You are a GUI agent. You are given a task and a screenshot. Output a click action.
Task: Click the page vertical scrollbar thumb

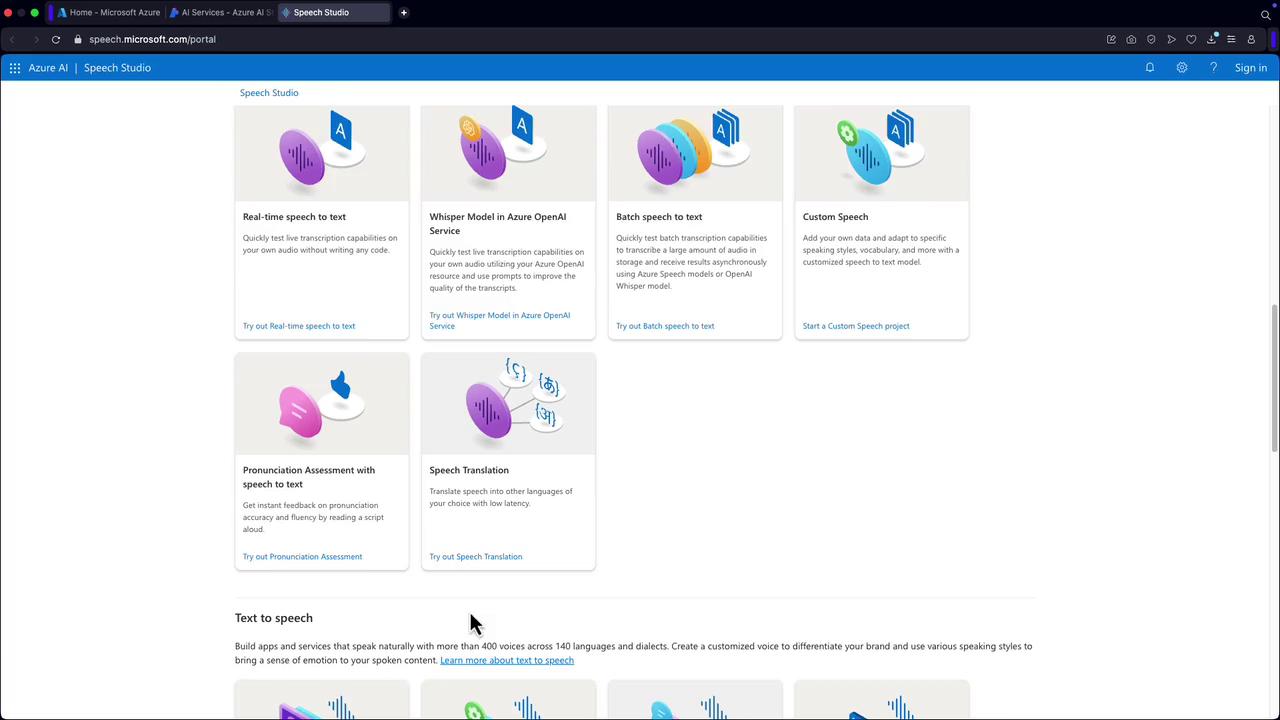coord(1274,378)
